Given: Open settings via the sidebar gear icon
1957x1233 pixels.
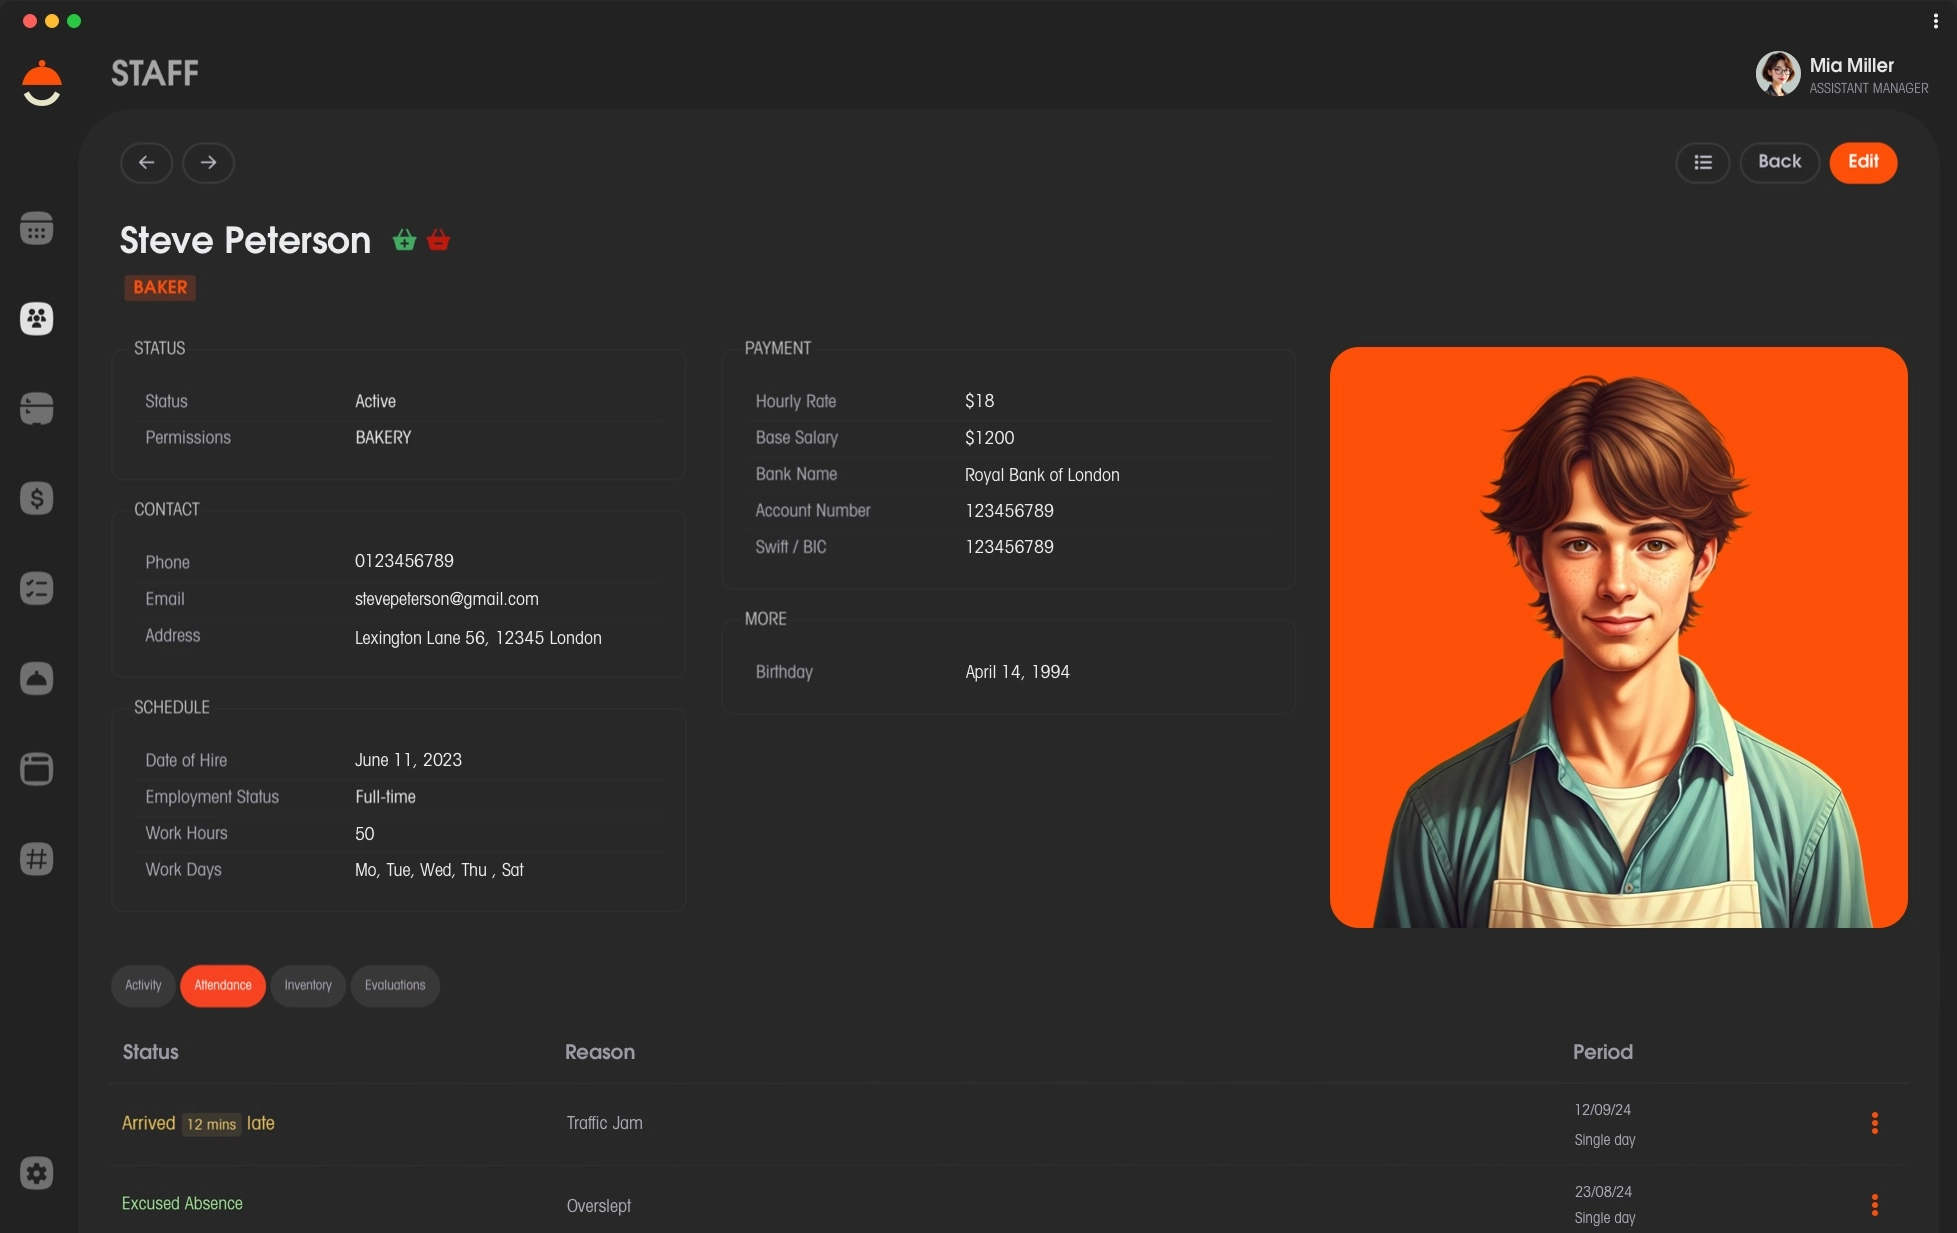Looking at the screenshot, I should (37, 1173).
